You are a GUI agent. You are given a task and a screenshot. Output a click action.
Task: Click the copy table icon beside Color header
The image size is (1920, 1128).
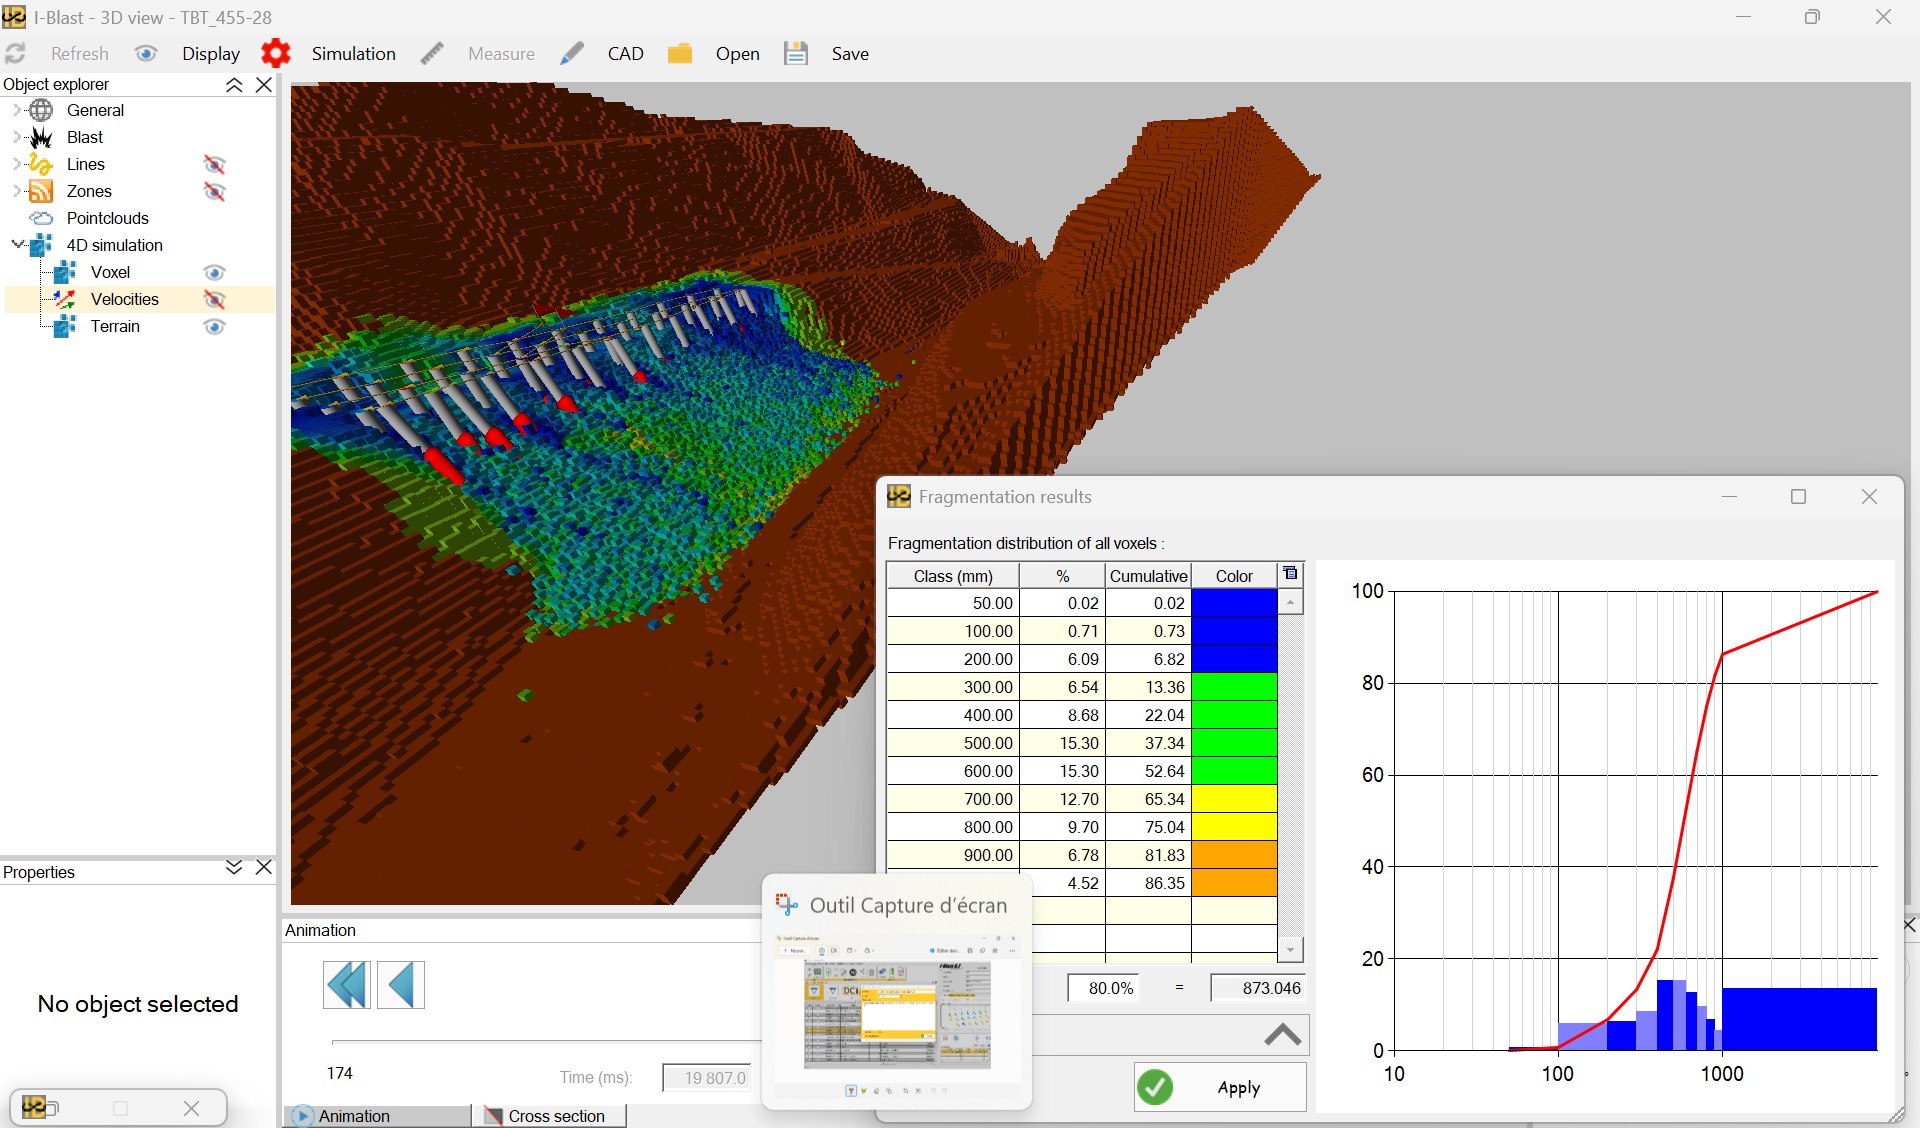coord(1290,574)
